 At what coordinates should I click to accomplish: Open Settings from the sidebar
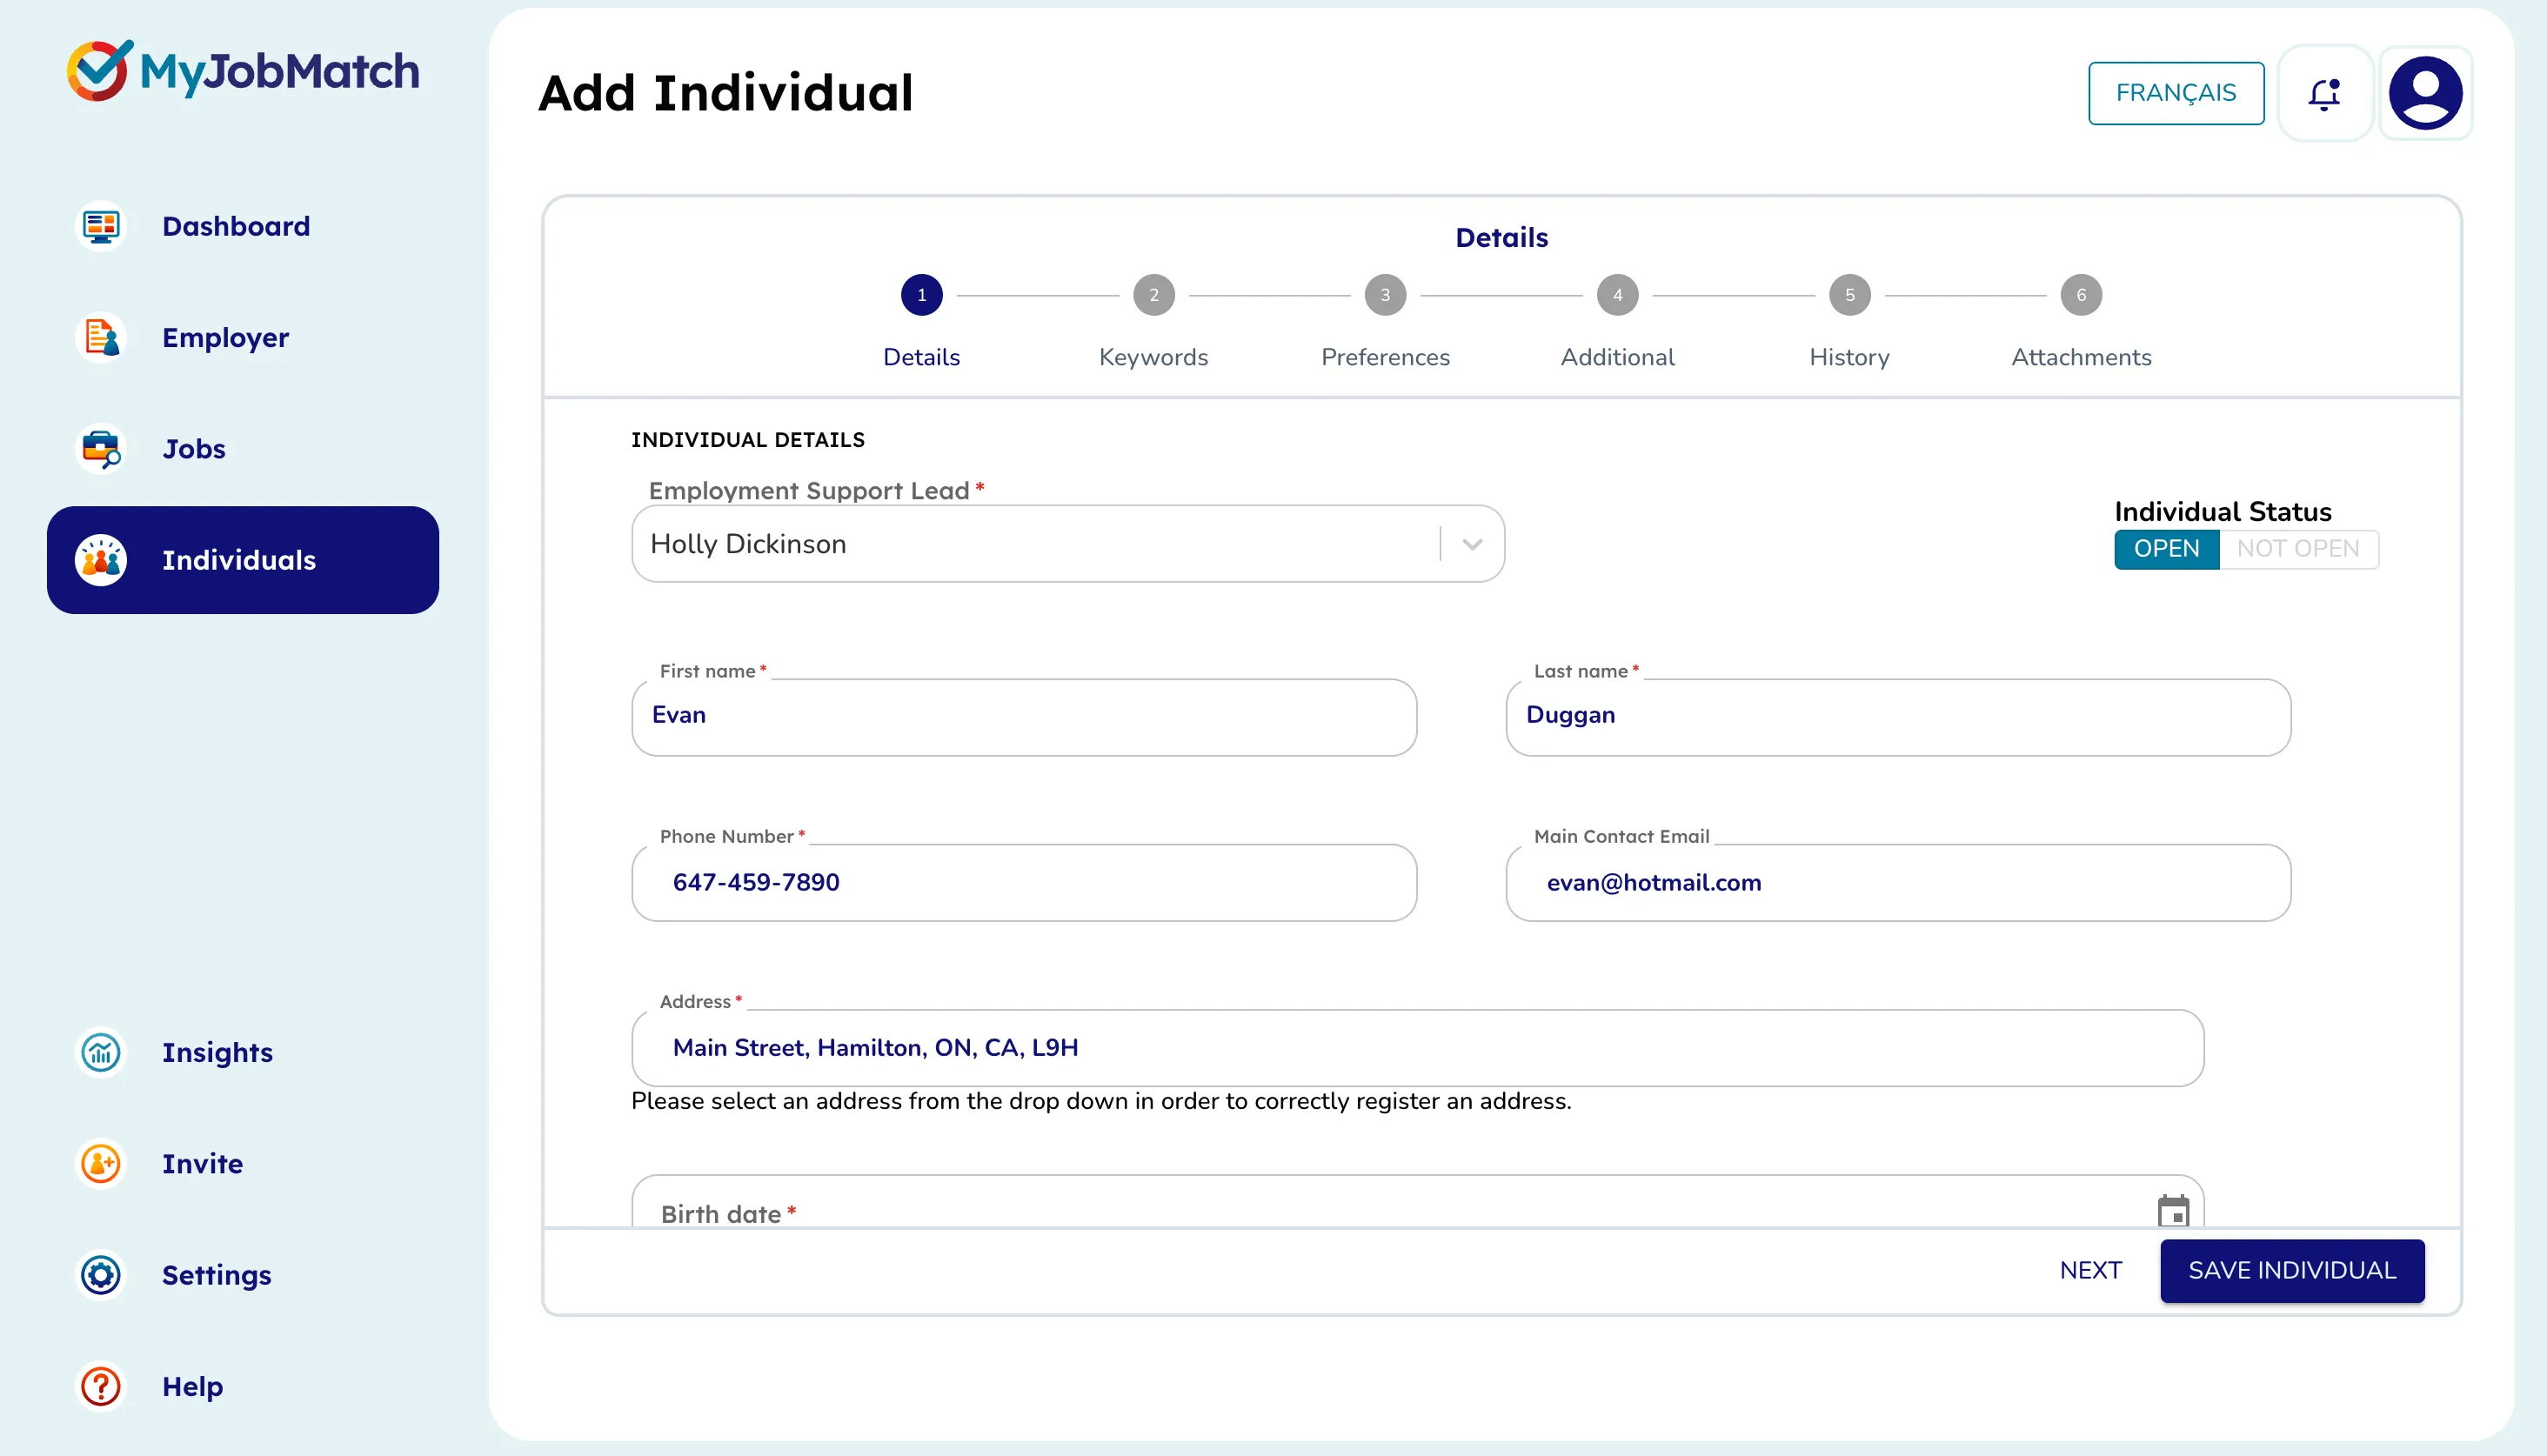click(x=216, y=1275)
